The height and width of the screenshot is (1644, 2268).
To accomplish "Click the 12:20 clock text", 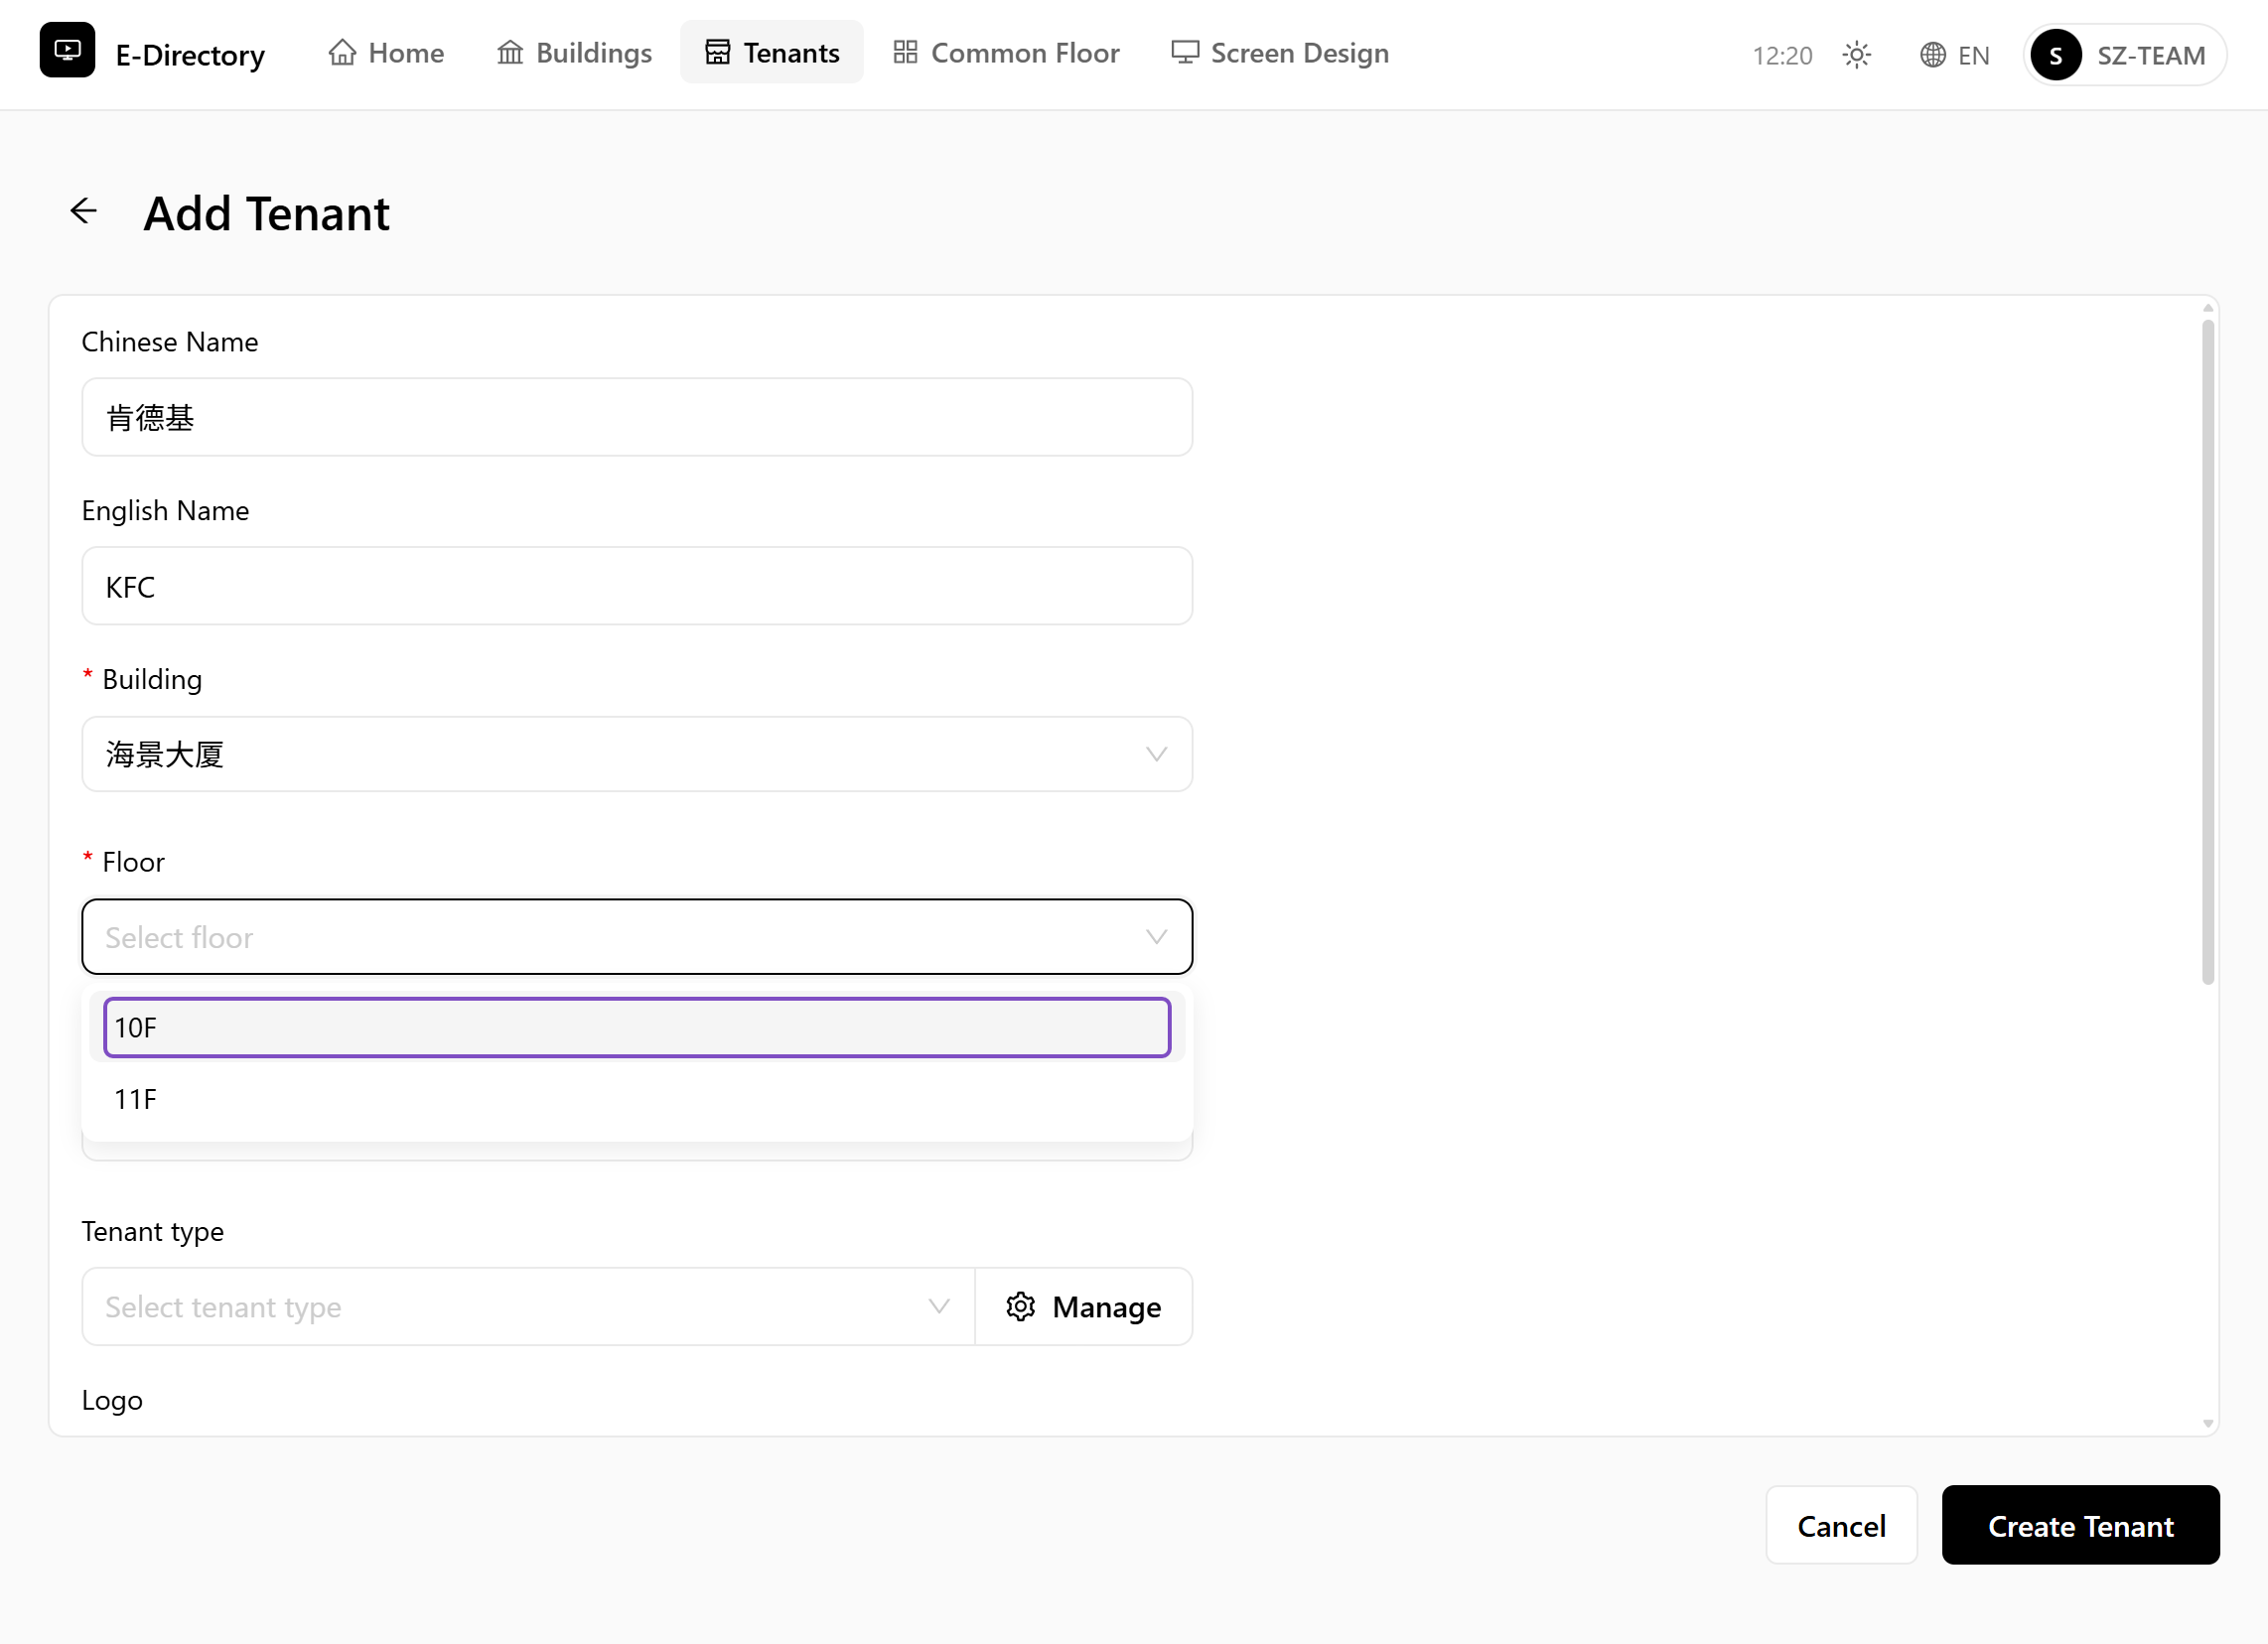I will (1782, 55).
